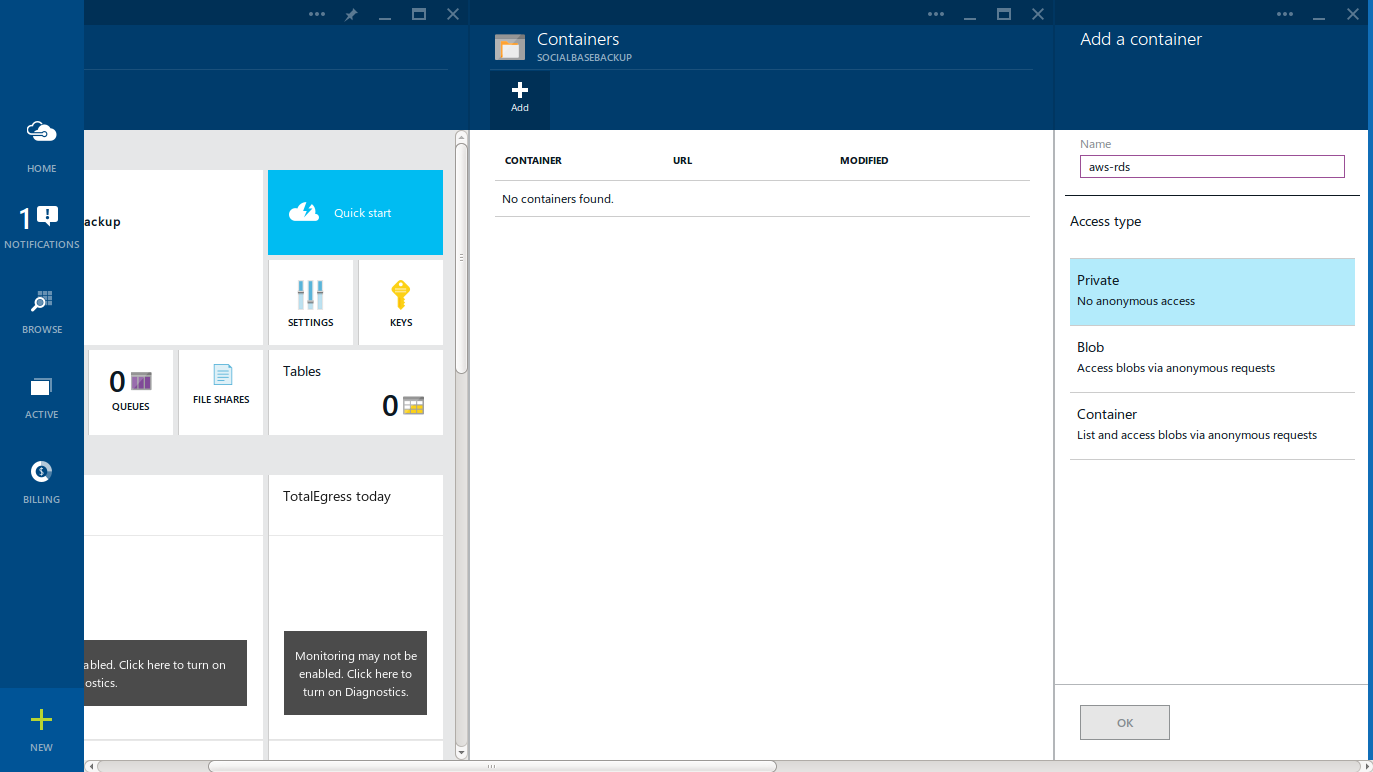
Task: Open the SETTINGS tile
Action: (311, 303)
